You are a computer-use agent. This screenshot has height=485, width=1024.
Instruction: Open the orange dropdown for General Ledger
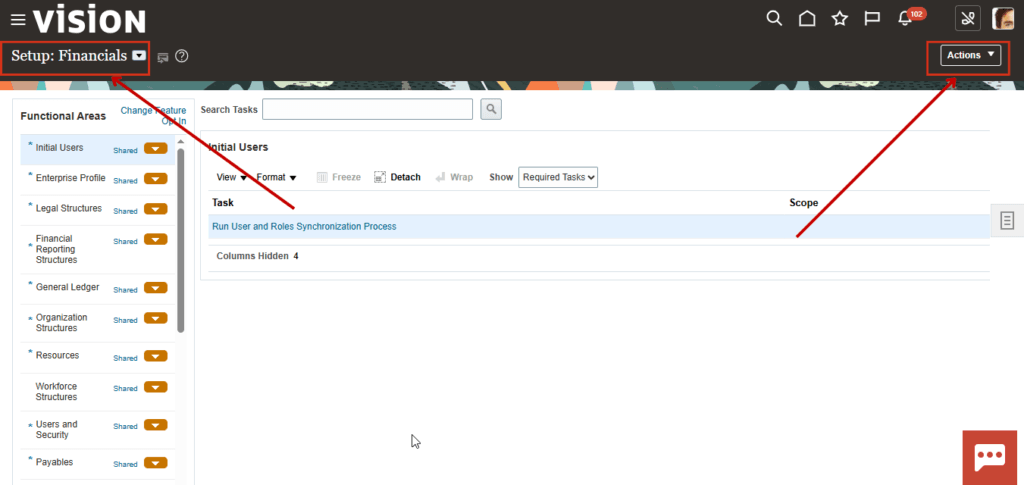point(155,288)
